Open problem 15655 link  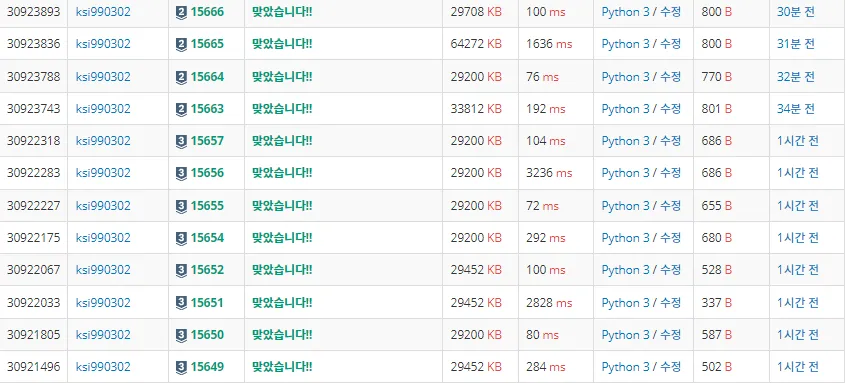point(207,206)
